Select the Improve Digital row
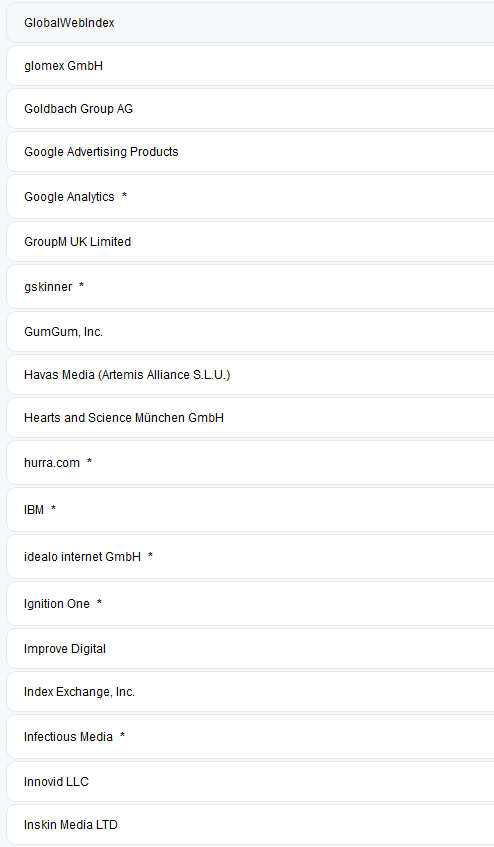 click(x=250, y=649)
